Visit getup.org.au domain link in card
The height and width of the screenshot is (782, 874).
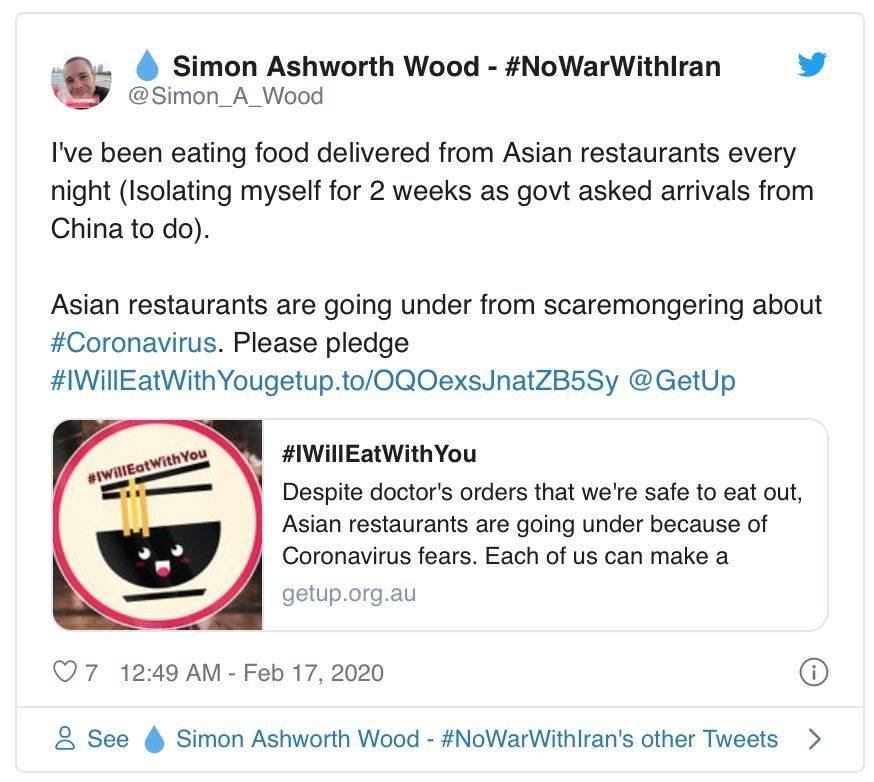349,593
